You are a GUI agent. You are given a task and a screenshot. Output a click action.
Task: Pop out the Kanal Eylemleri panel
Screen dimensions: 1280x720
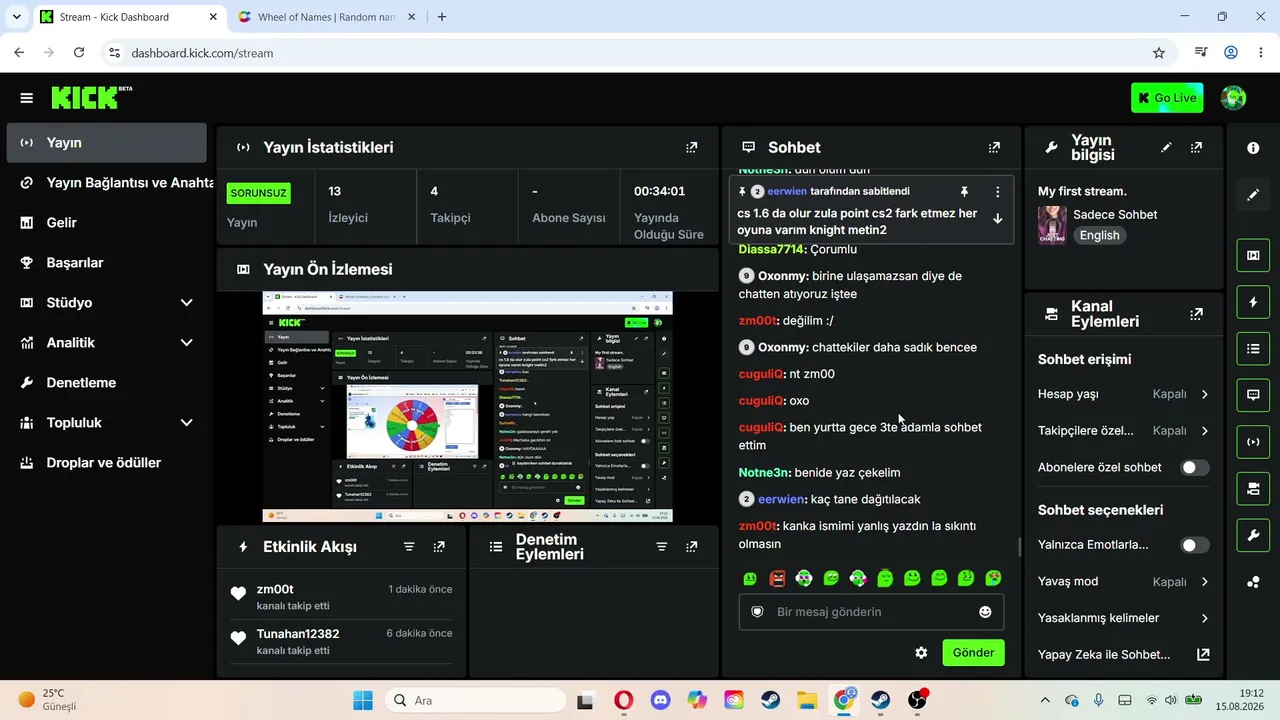coord(1196,314)
